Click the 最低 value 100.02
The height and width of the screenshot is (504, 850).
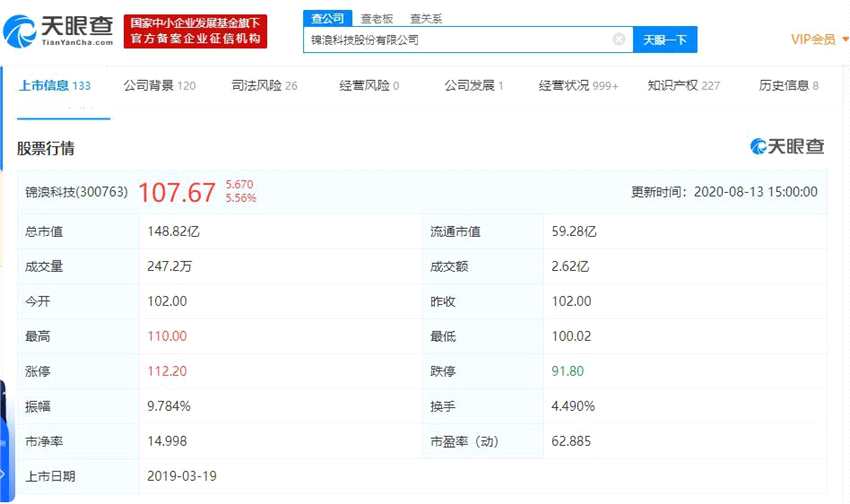571,336
